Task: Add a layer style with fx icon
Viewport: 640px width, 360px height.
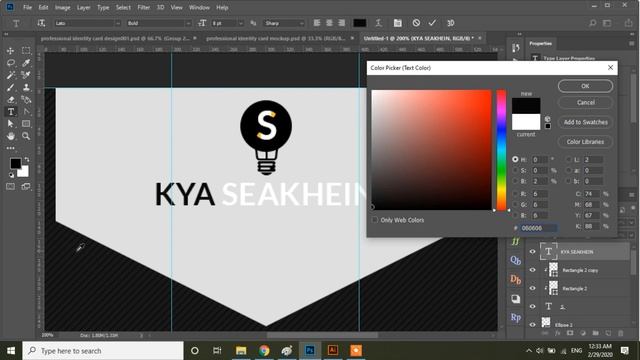Action: [558, 333]
